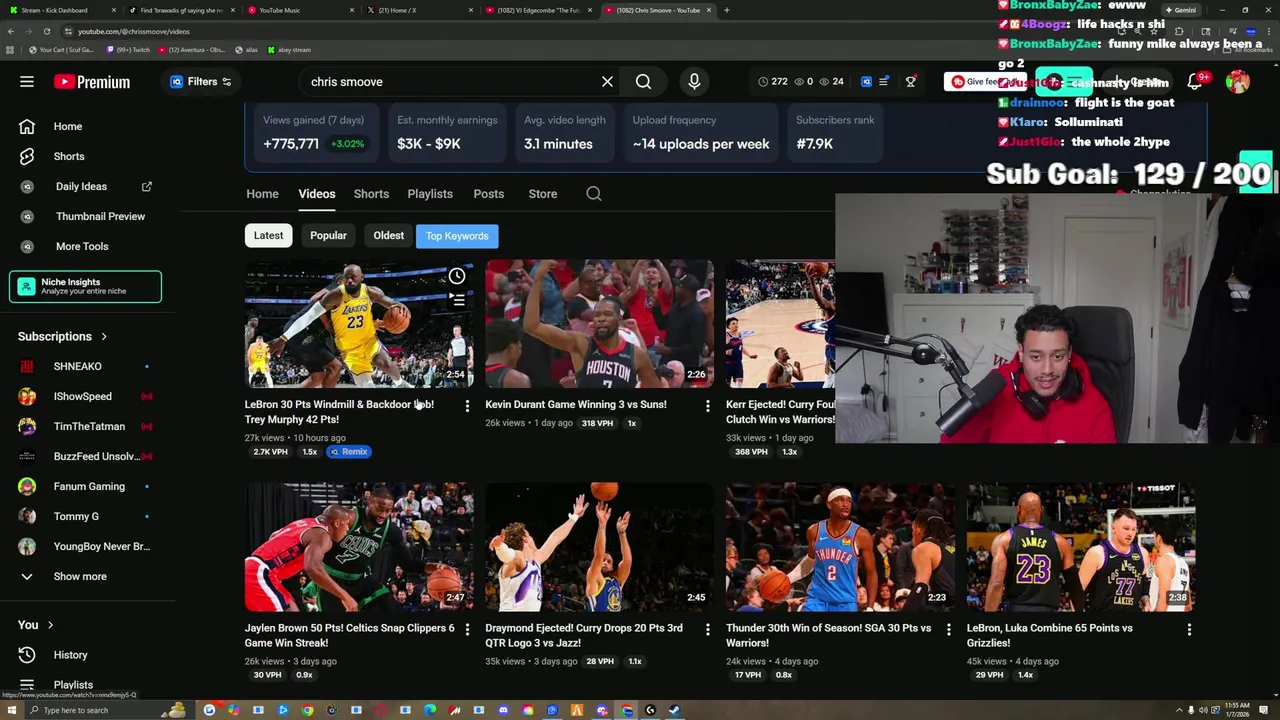This screenshot has height=720, width=1280.
Task: Open Kevin Durant Game Winning 3 thumbnail
Action: [x=599, y=324]
